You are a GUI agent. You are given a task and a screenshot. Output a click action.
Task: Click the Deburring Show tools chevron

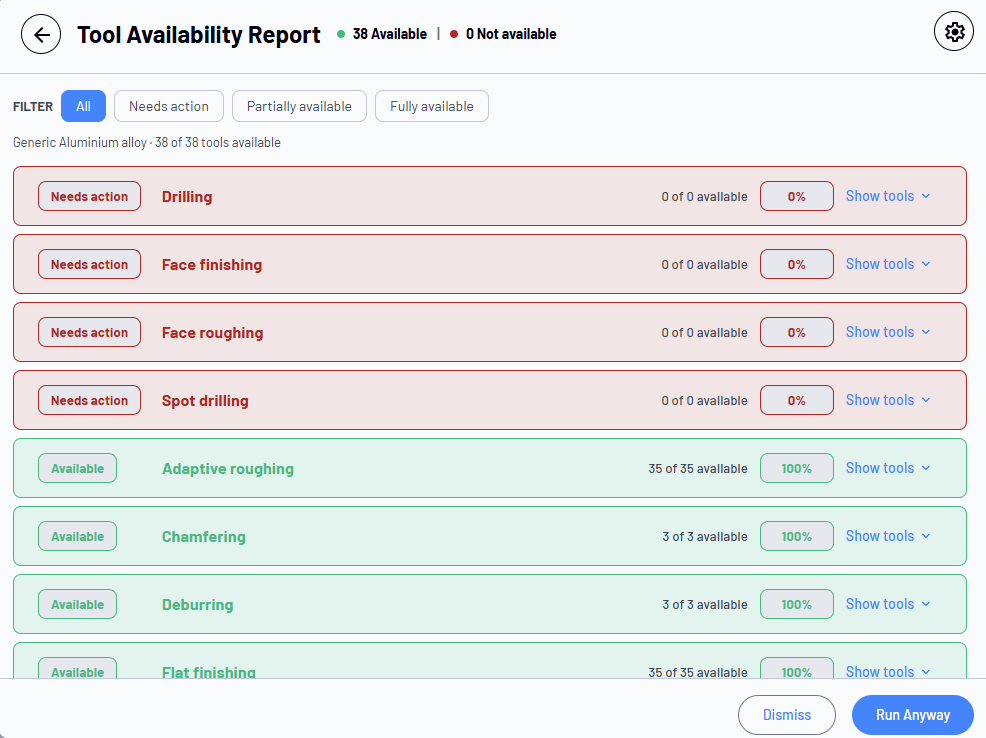pos(926,604)
